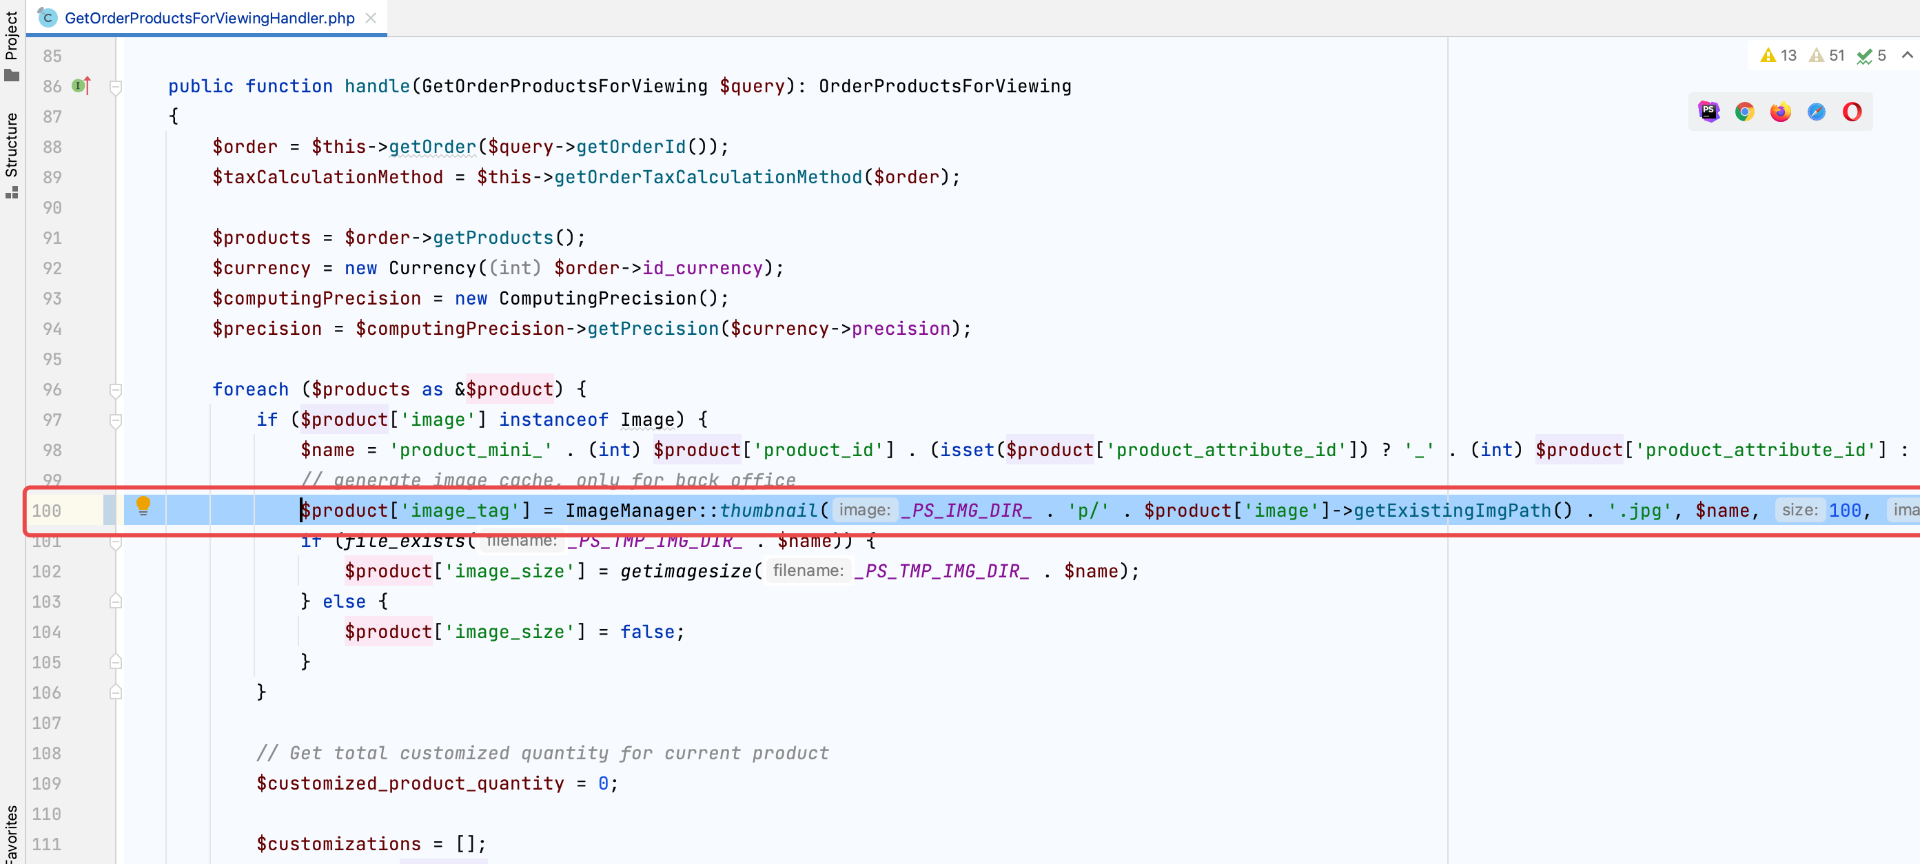The width and height of the screenshot is (1920, 864).
Task: Click the $customized_product_quantity variable
Action: (410, 784)
